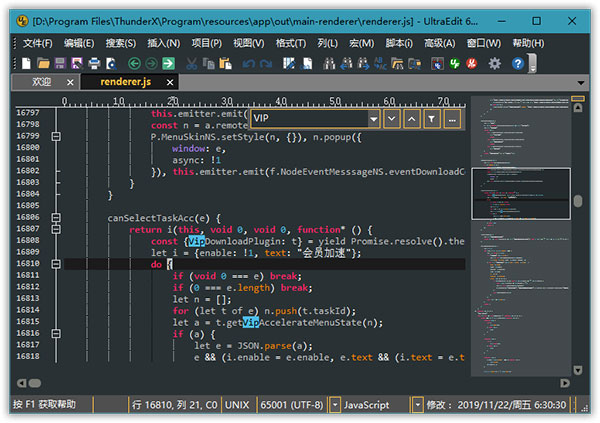600x423 pixels.
Task: Collapse the code fold at line 16799
Action: (x=56, y=136)
